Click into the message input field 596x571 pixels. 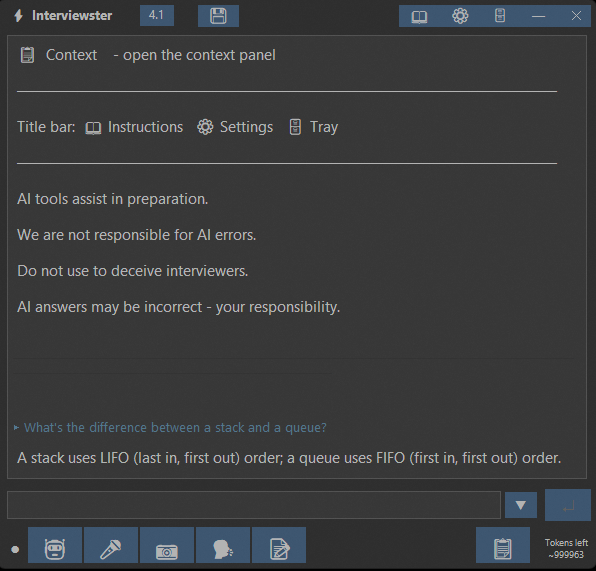(254, 505)
